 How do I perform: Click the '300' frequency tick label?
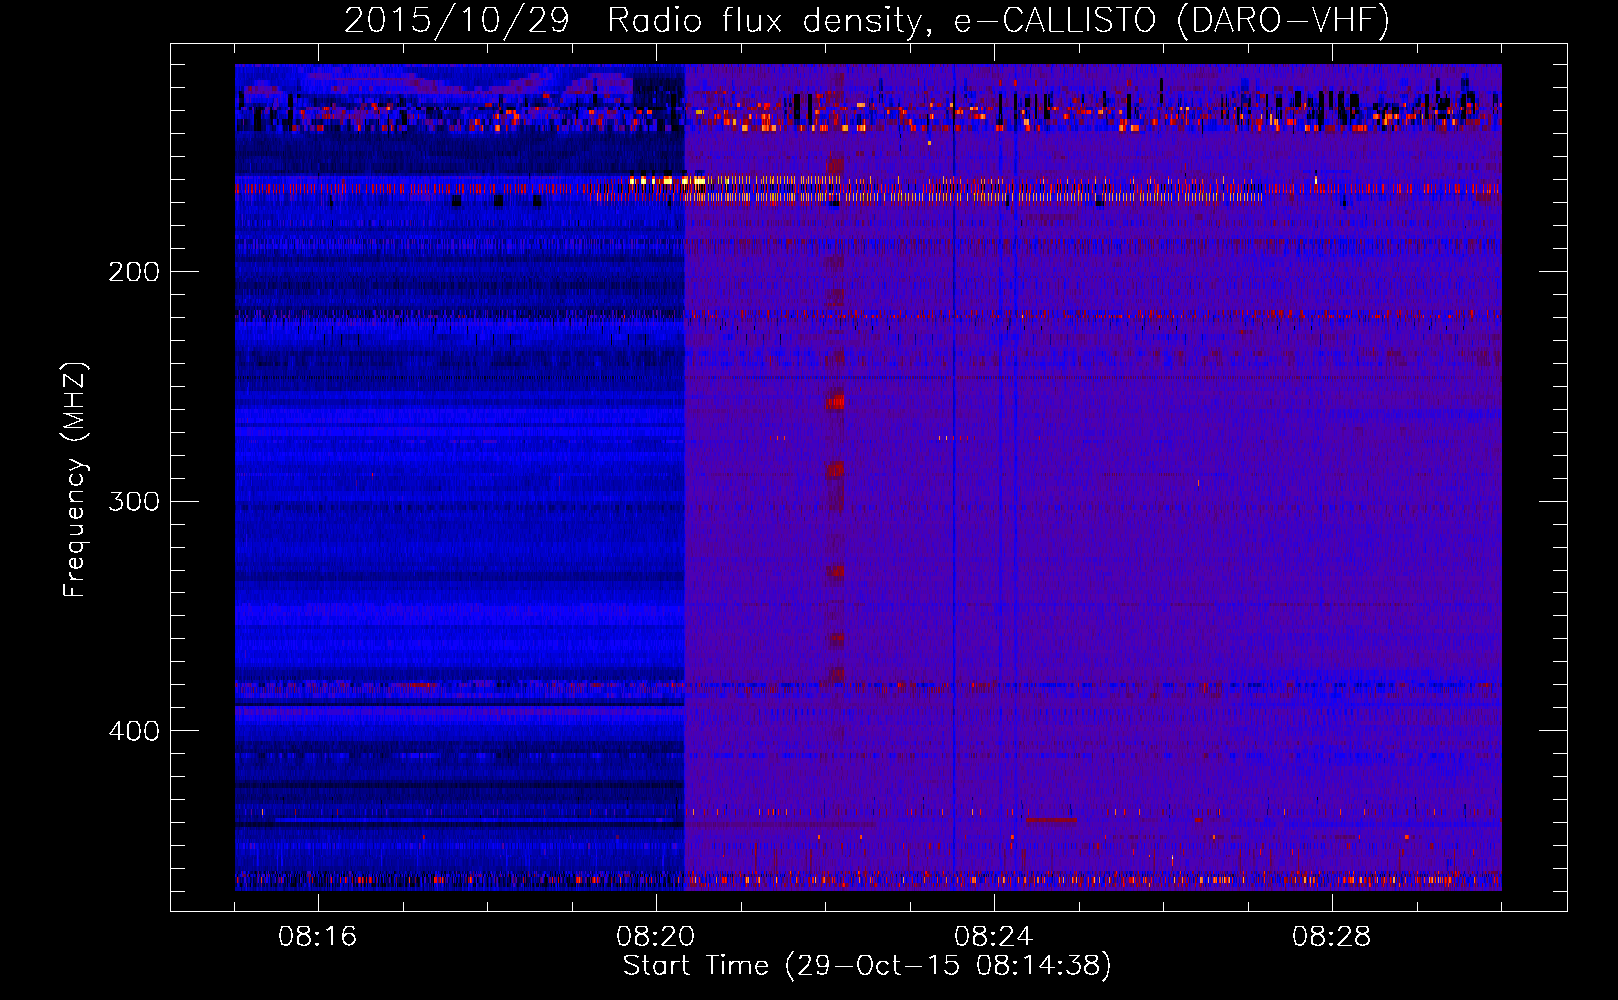134,501
